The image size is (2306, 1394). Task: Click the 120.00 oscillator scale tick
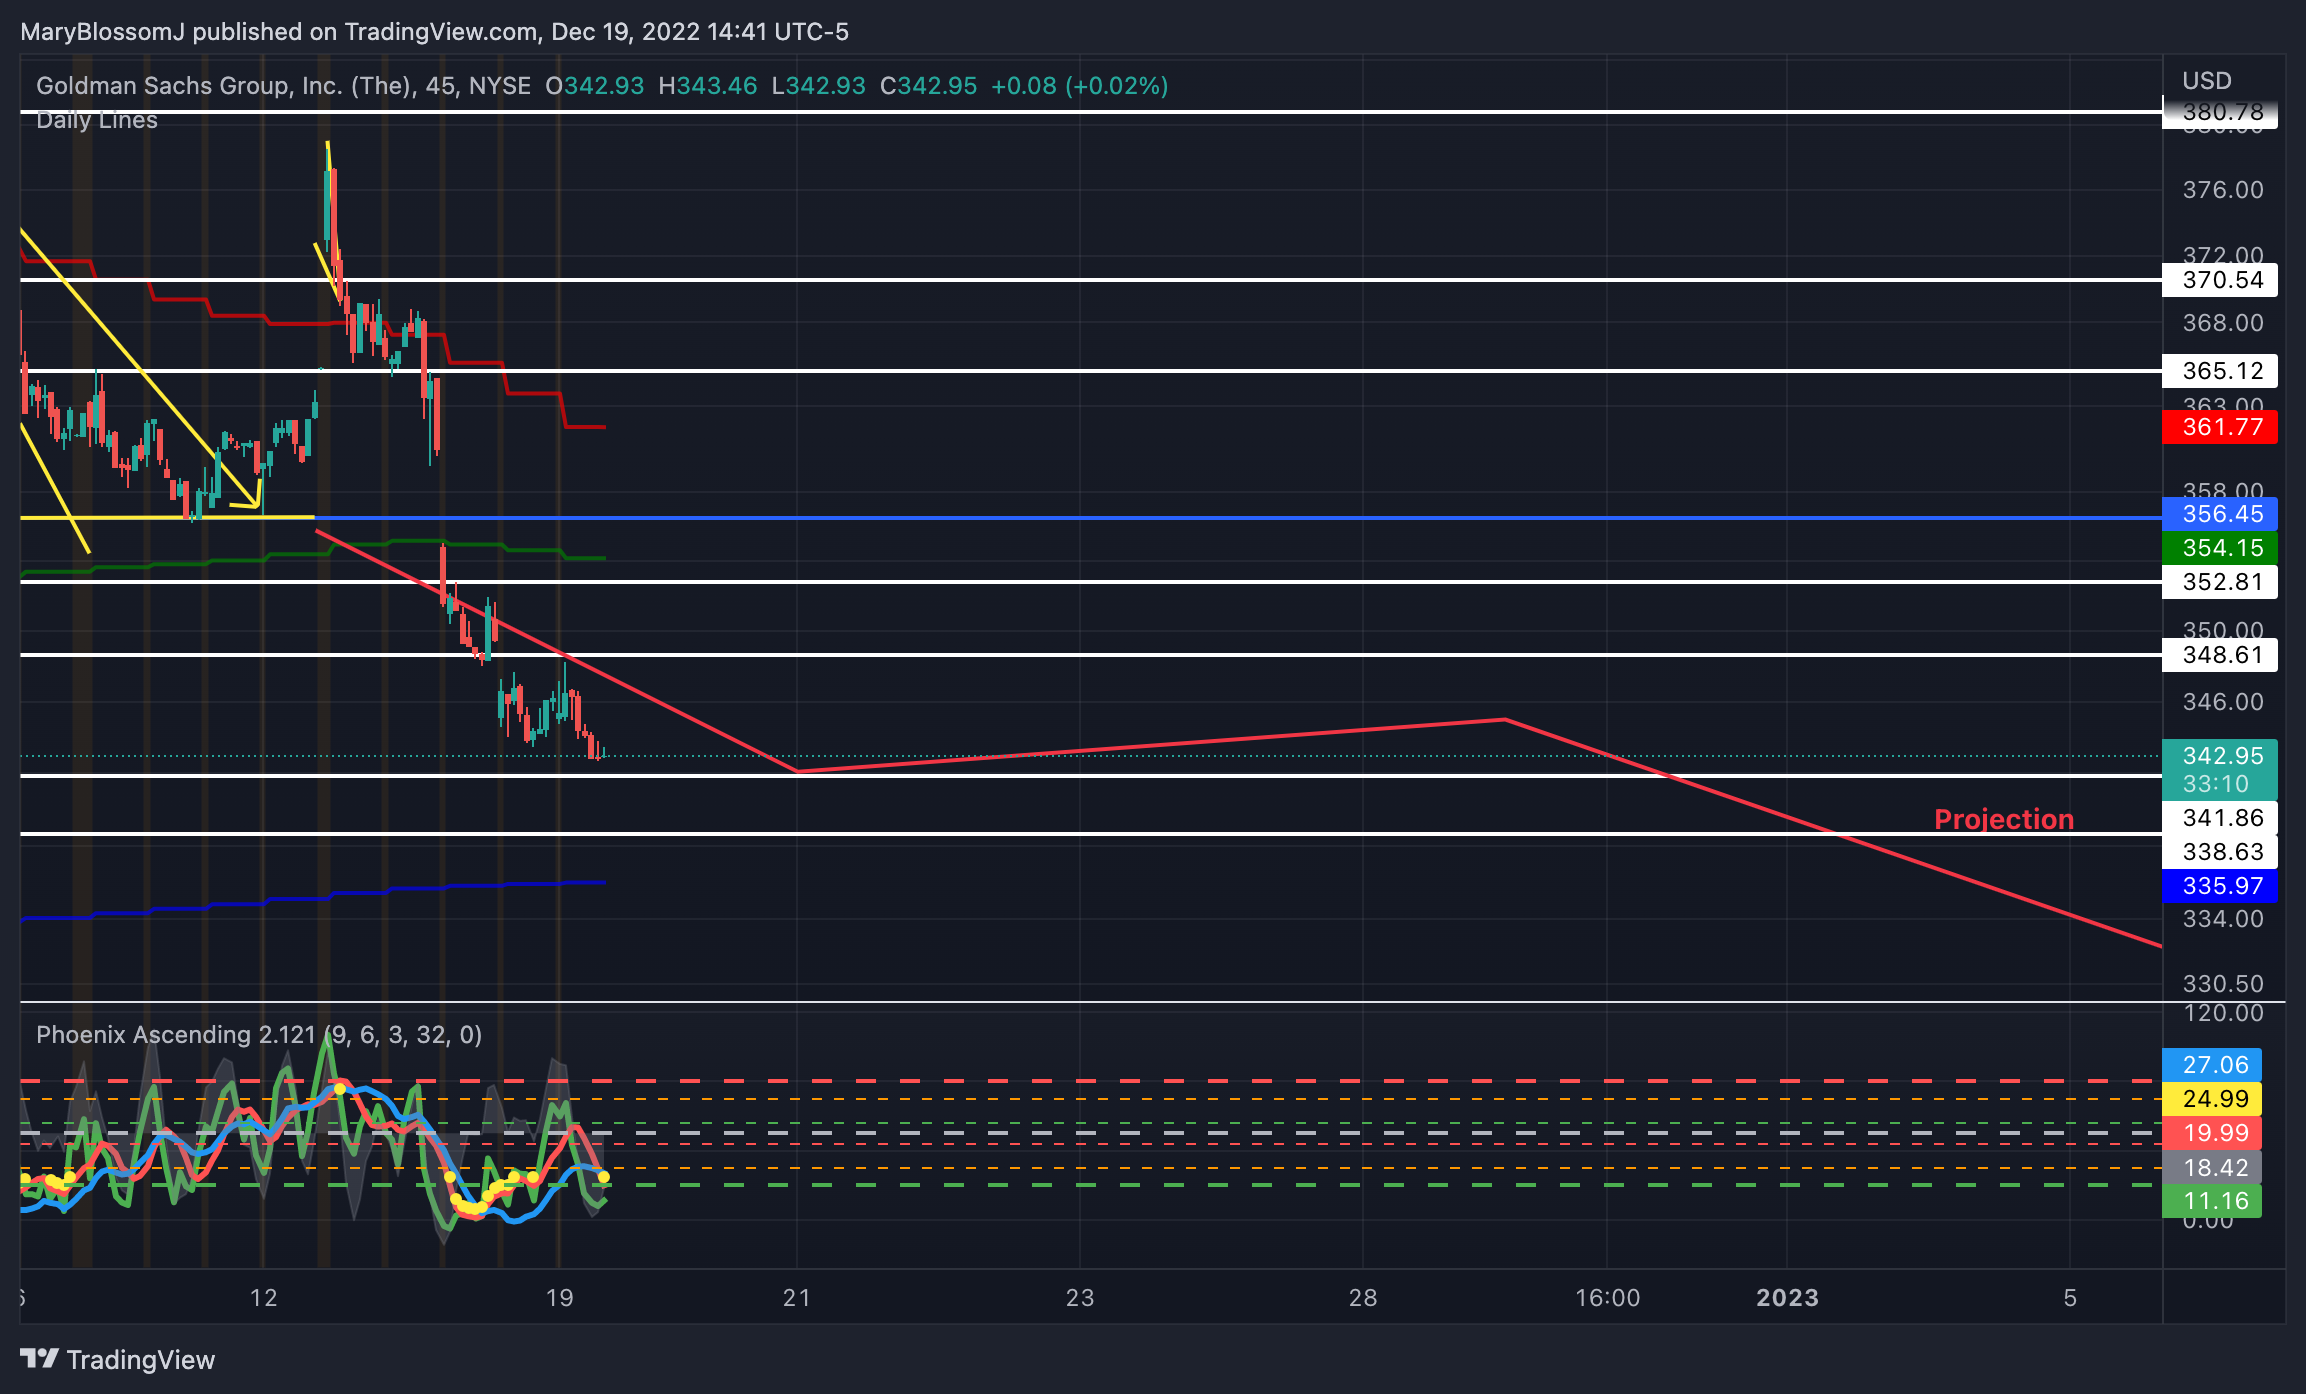point(2223,1013)
